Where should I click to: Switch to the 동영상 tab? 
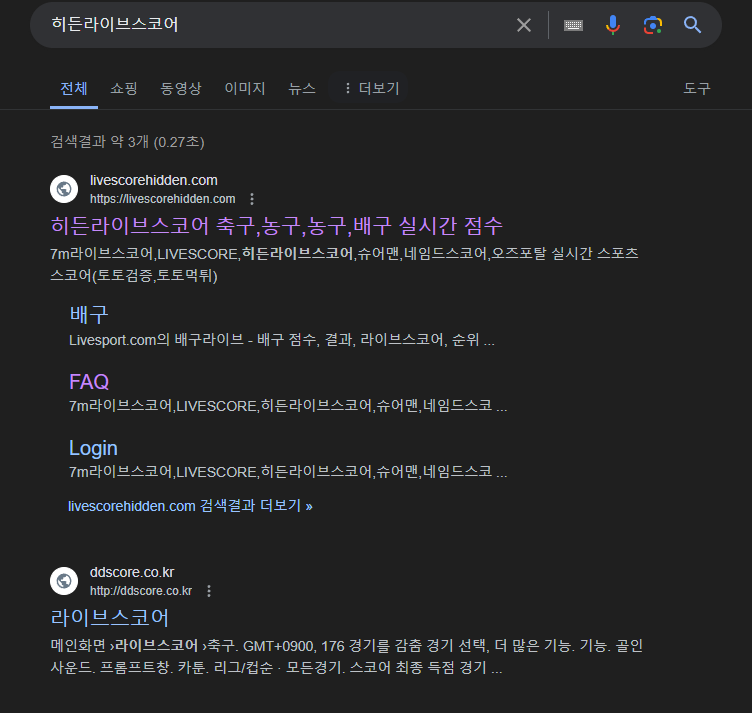(181, 88)
